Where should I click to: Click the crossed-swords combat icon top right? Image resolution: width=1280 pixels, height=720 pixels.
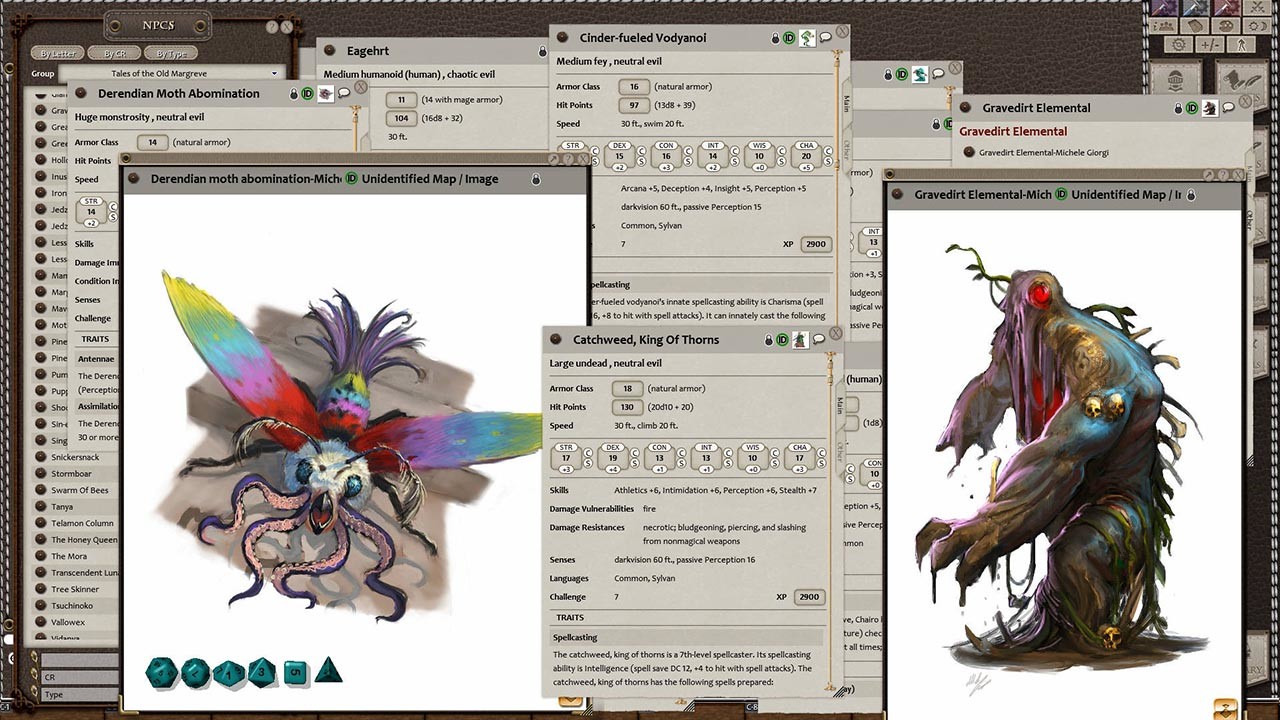click(1255, 9)
